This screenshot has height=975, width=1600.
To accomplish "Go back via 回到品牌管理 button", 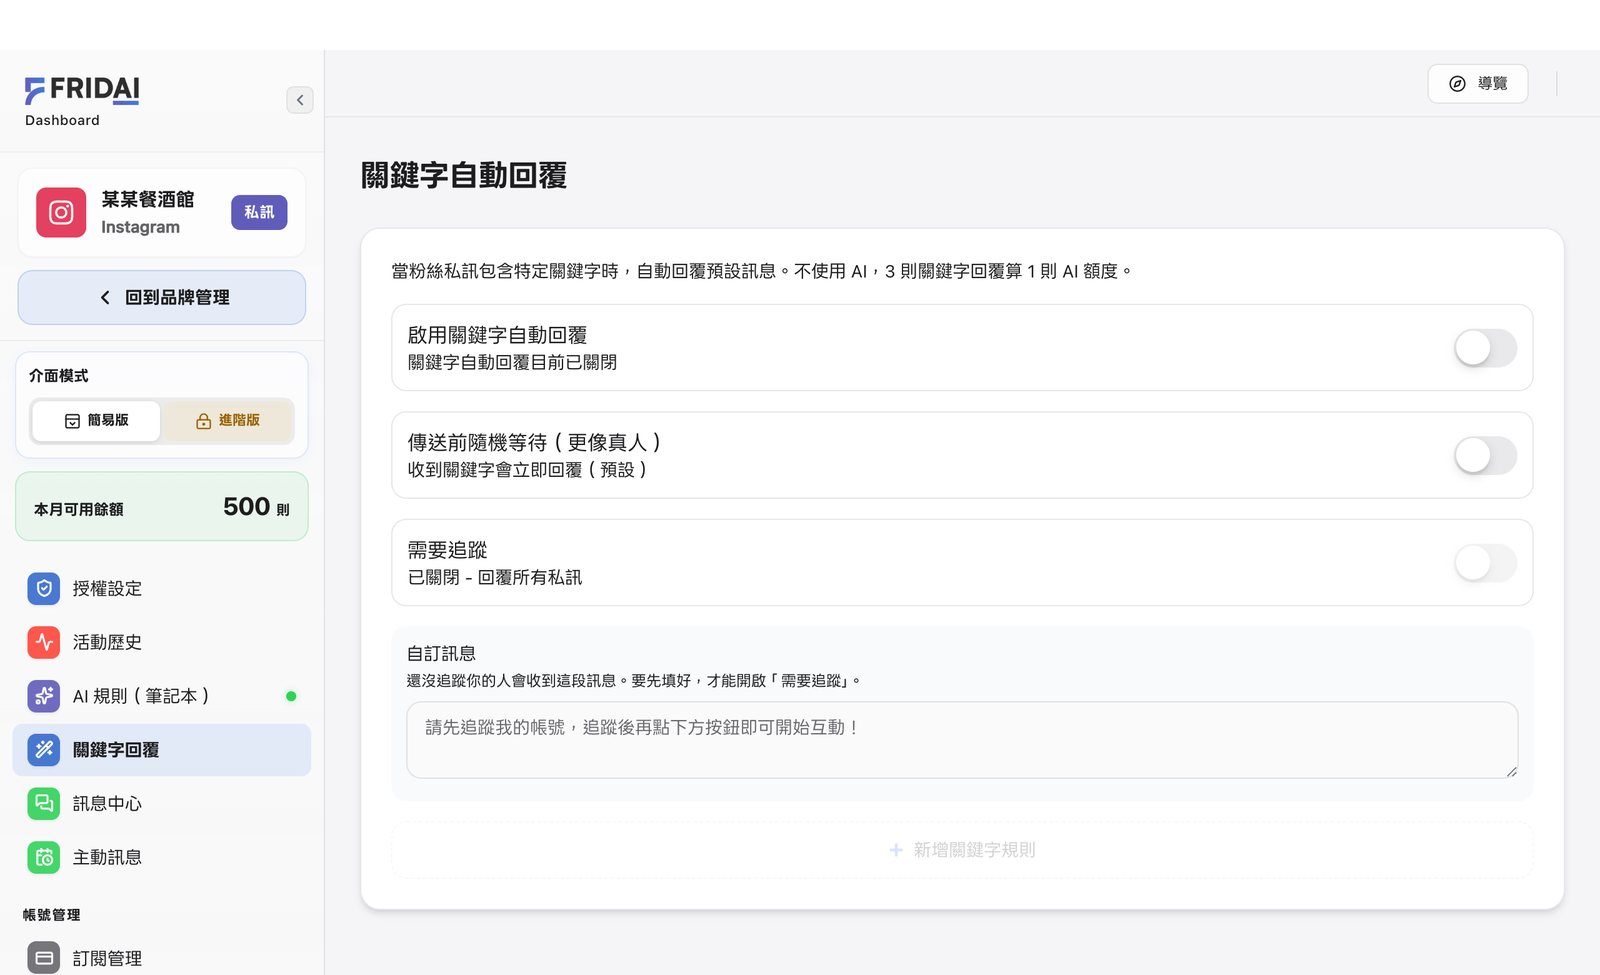I will point(162,297).
